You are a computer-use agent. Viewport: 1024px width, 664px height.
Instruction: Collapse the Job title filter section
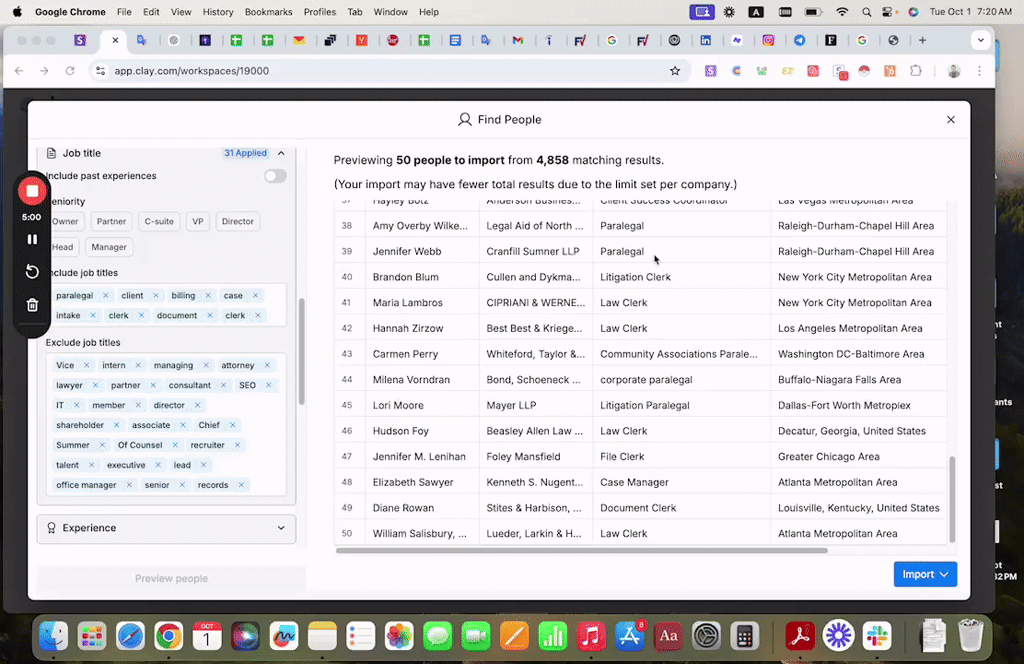point(281,153)
